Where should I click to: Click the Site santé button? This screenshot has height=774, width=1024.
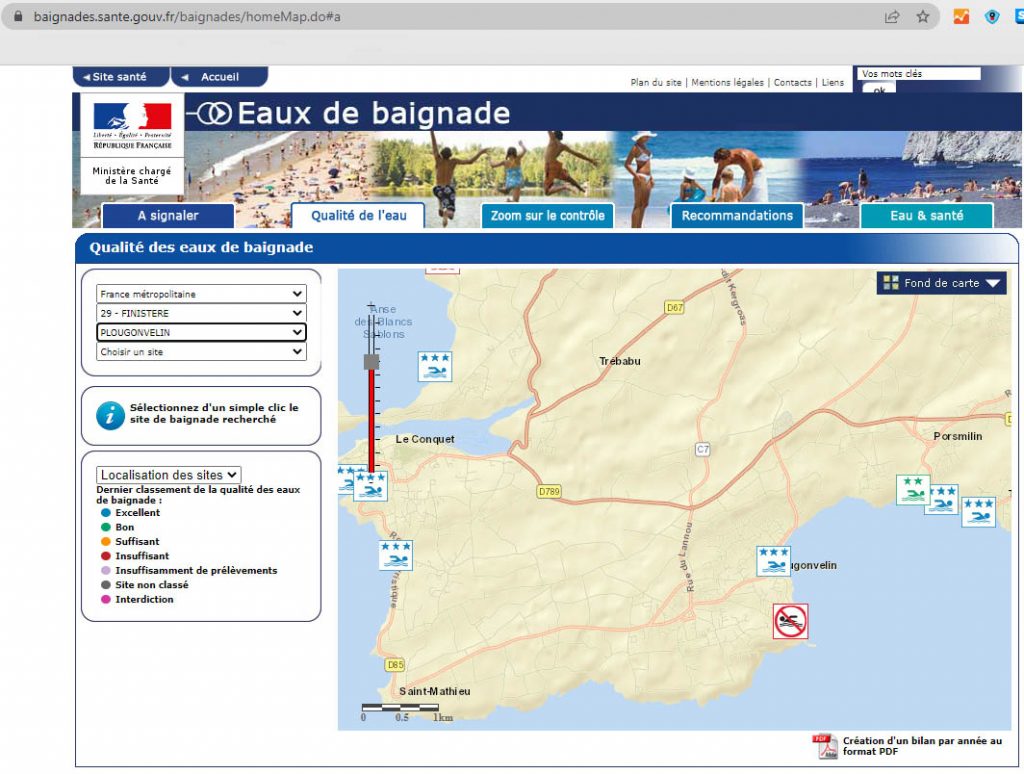point(120,76)
